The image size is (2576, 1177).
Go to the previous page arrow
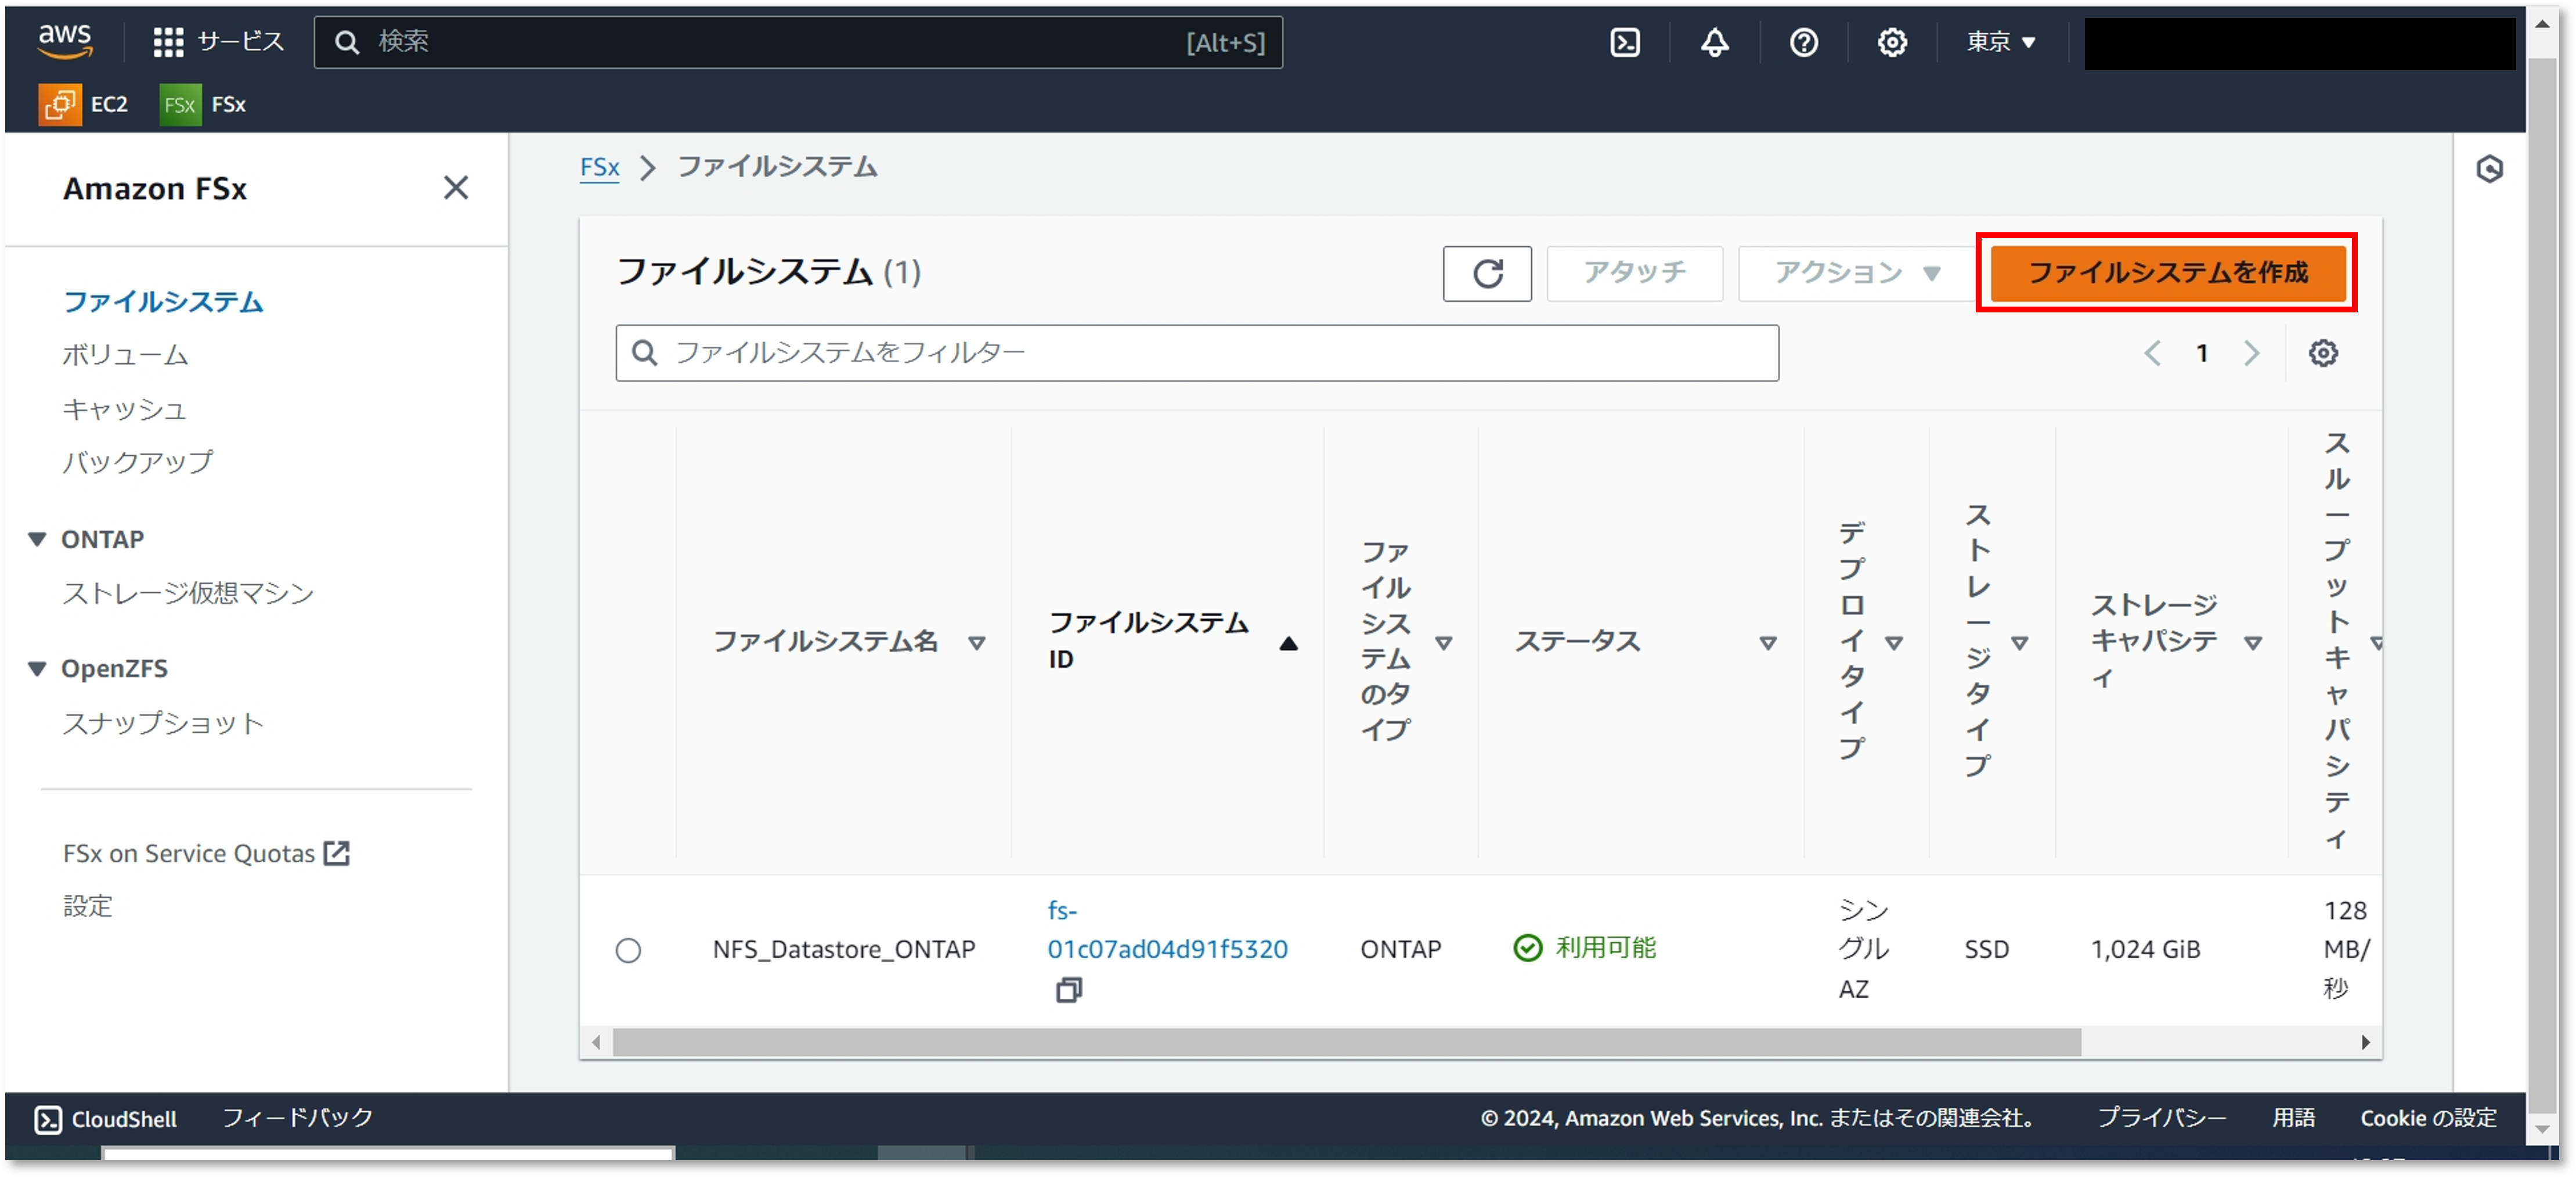coord(2152,353)
